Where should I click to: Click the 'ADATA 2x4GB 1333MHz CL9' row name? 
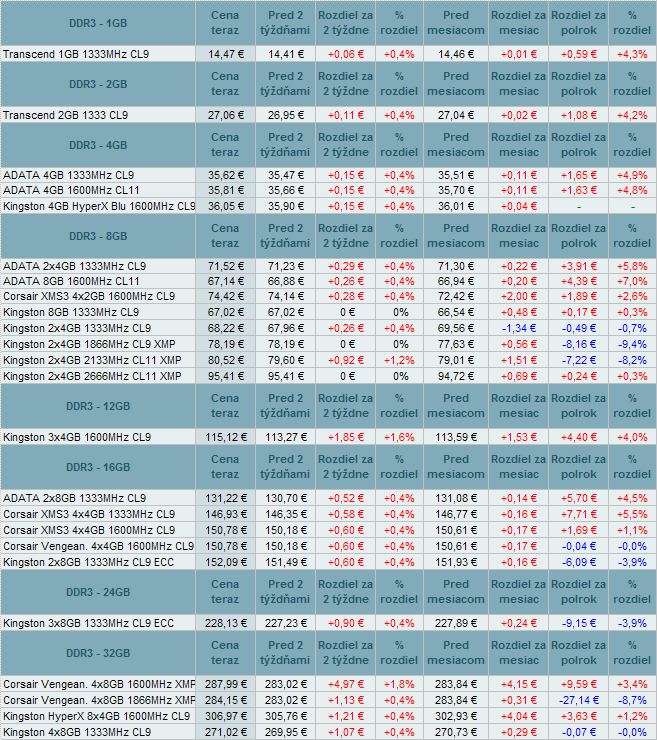74,266
